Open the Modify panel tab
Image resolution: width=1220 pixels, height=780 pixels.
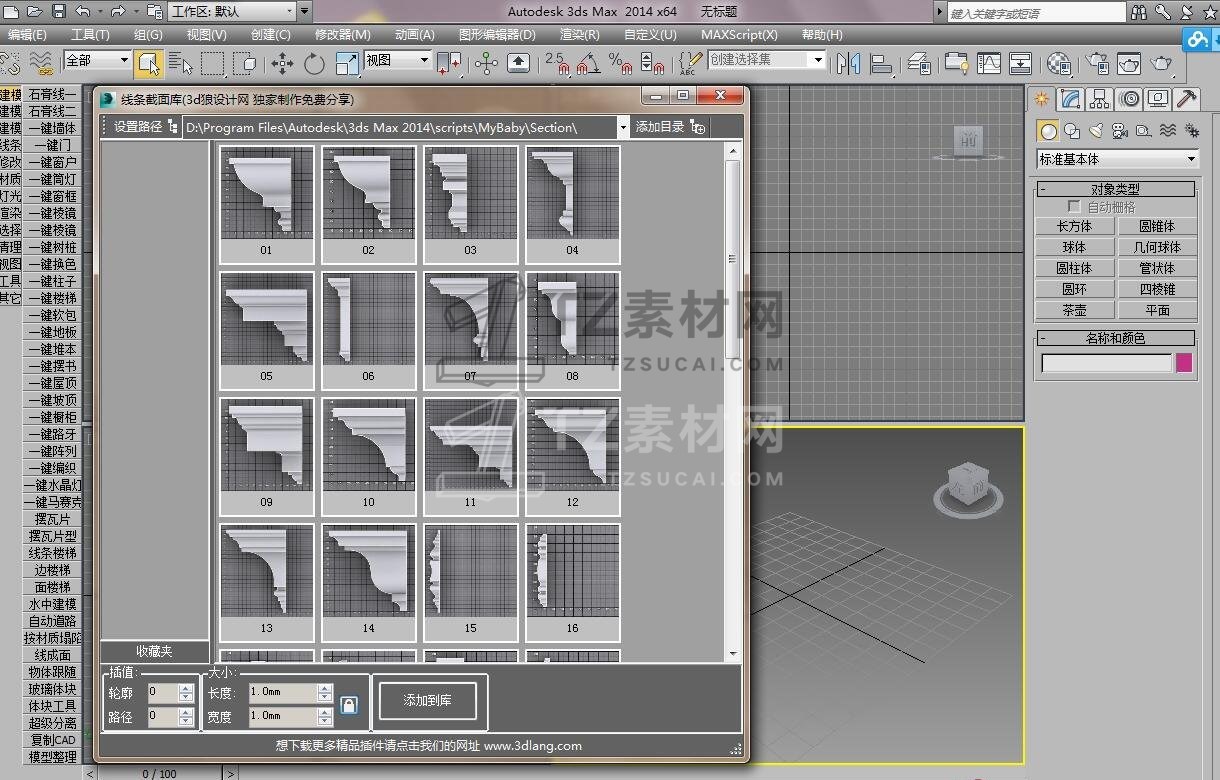[x=1071, y=99]
